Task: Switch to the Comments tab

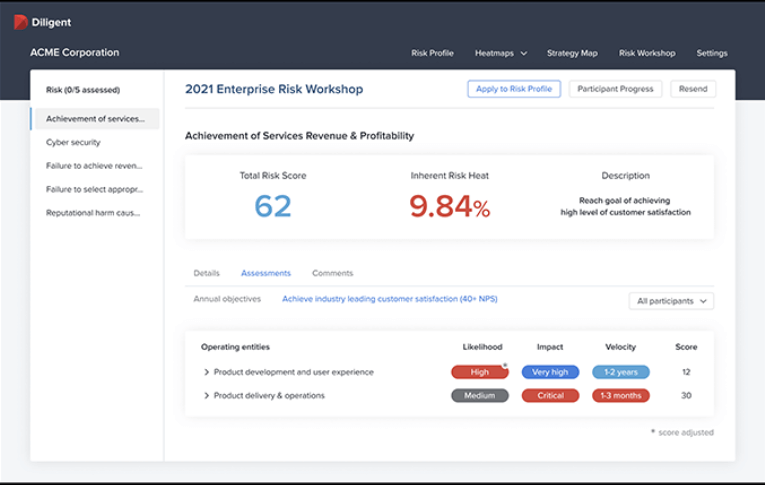Action: (x=332, y=273)
